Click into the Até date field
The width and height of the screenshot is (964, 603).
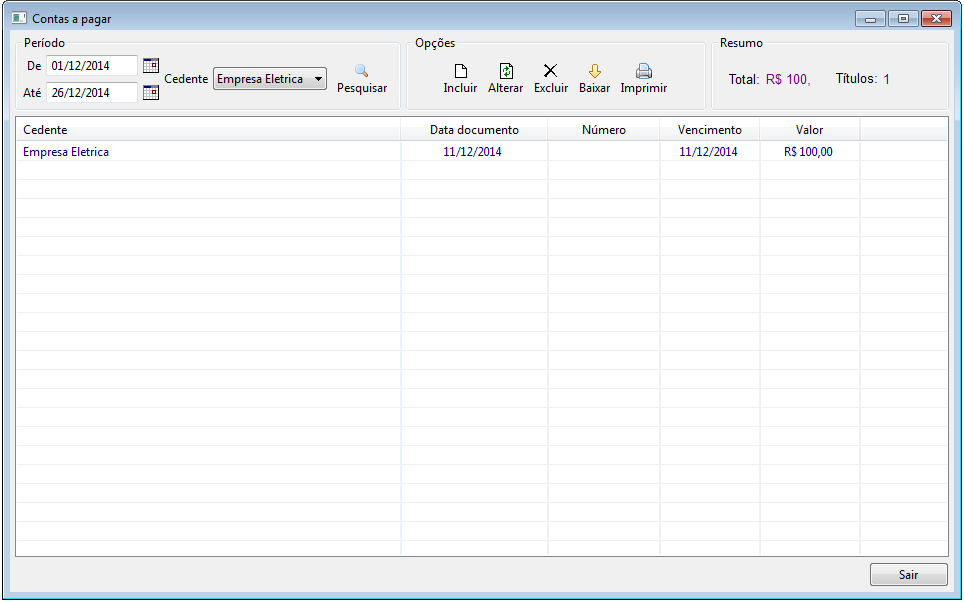[x=92, y=92]
